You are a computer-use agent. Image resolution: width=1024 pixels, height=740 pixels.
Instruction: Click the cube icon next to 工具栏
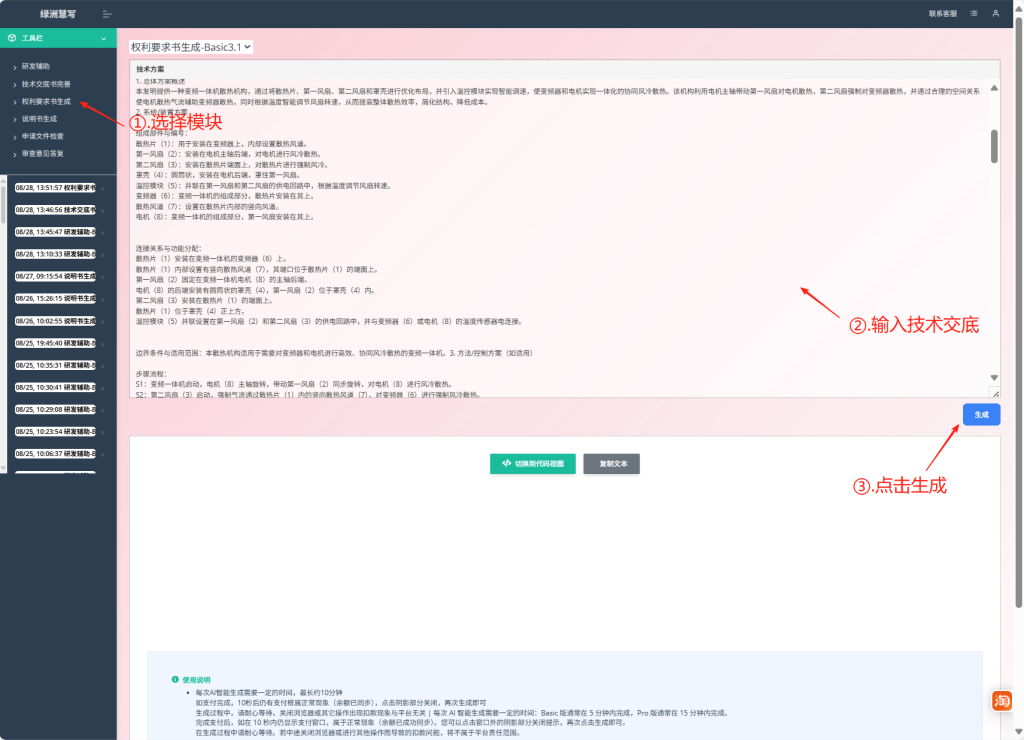[11, 39]
